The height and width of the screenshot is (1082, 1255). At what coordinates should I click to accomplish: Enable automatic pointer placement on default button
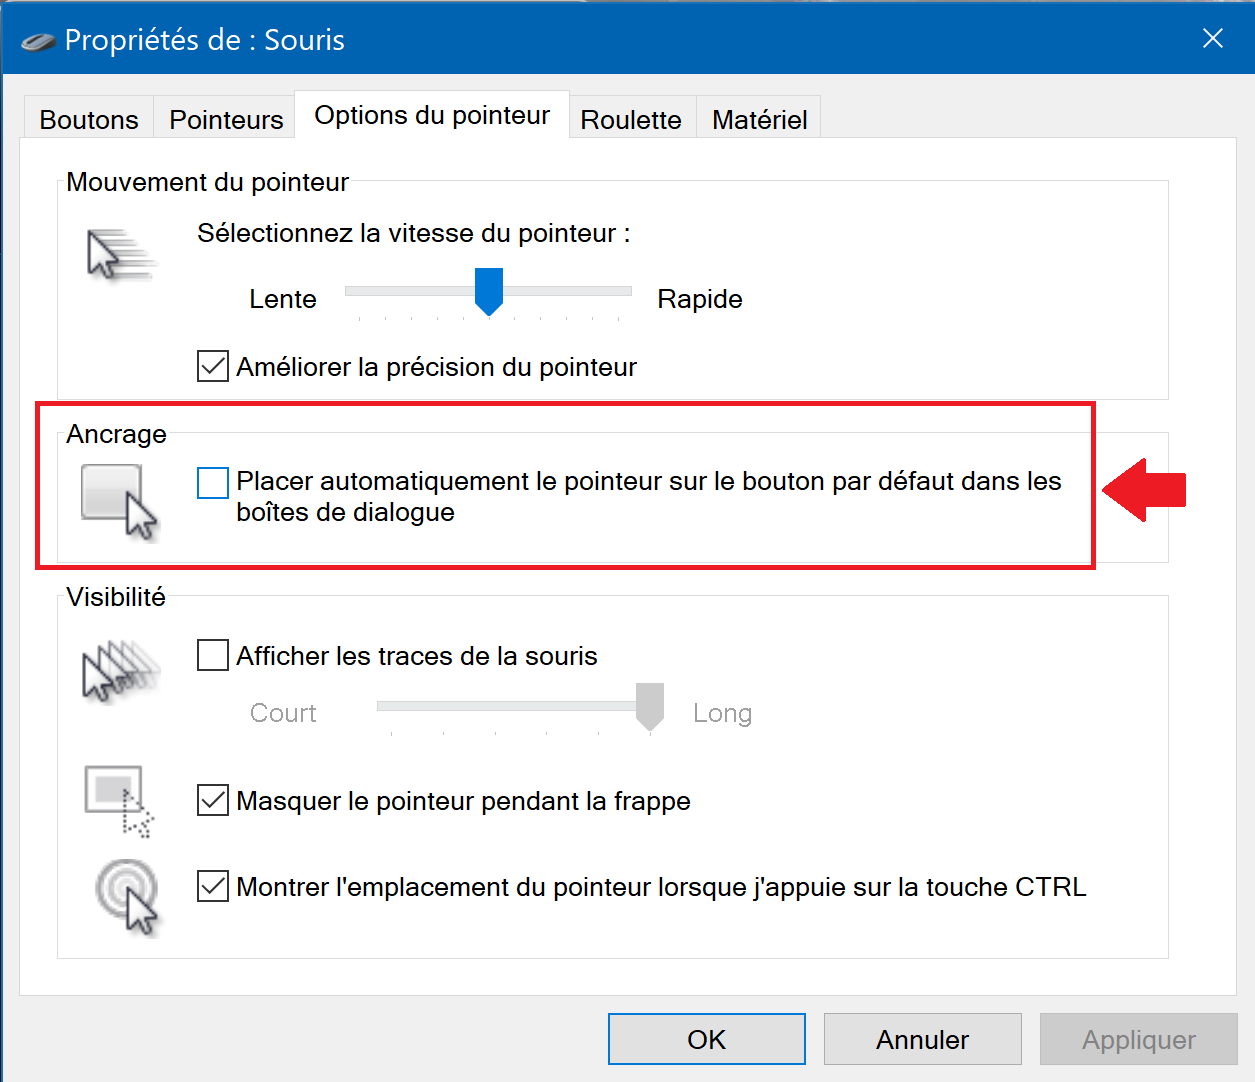pos(212,482)
